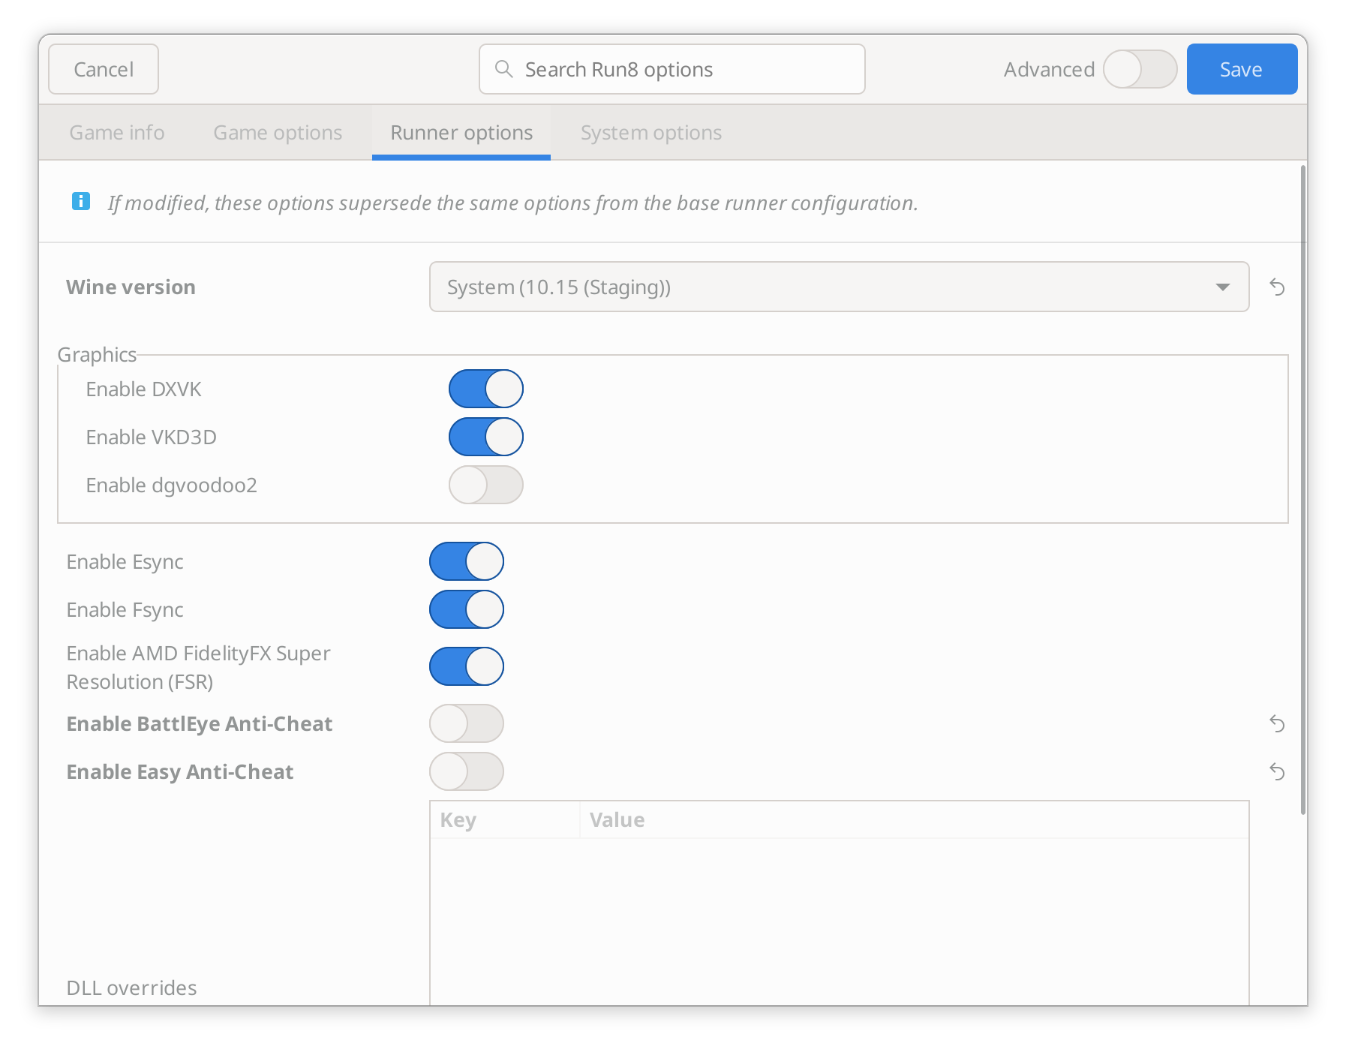This screenshot has width=1345, height=1048.
Task: Turn off Enable Fsync
Action: click(466, 609)
